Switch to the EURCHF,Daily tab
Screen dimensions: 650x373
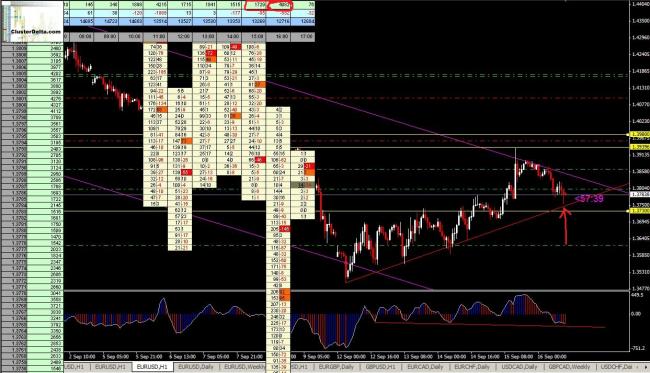tap(472, 367)
